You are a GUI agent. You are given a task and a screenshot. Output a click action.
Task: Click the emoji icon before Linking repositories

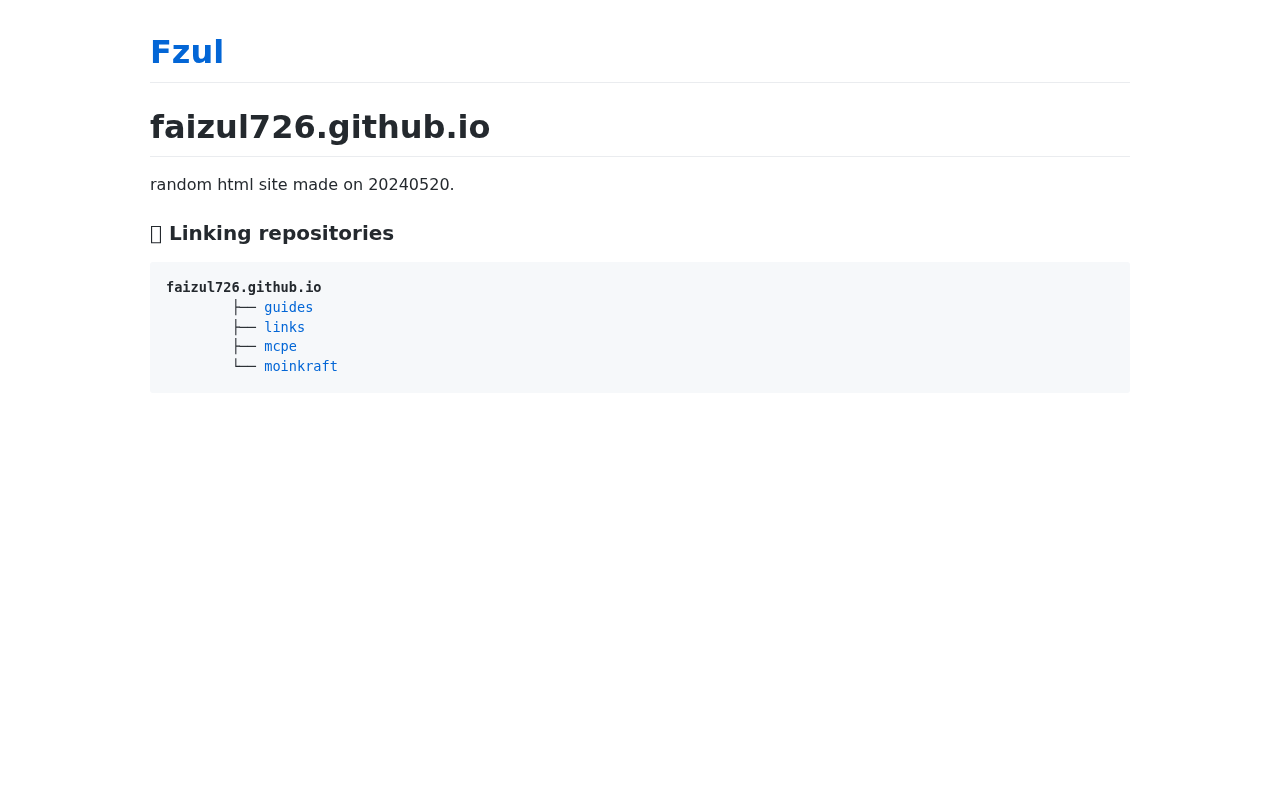(156, 234)
